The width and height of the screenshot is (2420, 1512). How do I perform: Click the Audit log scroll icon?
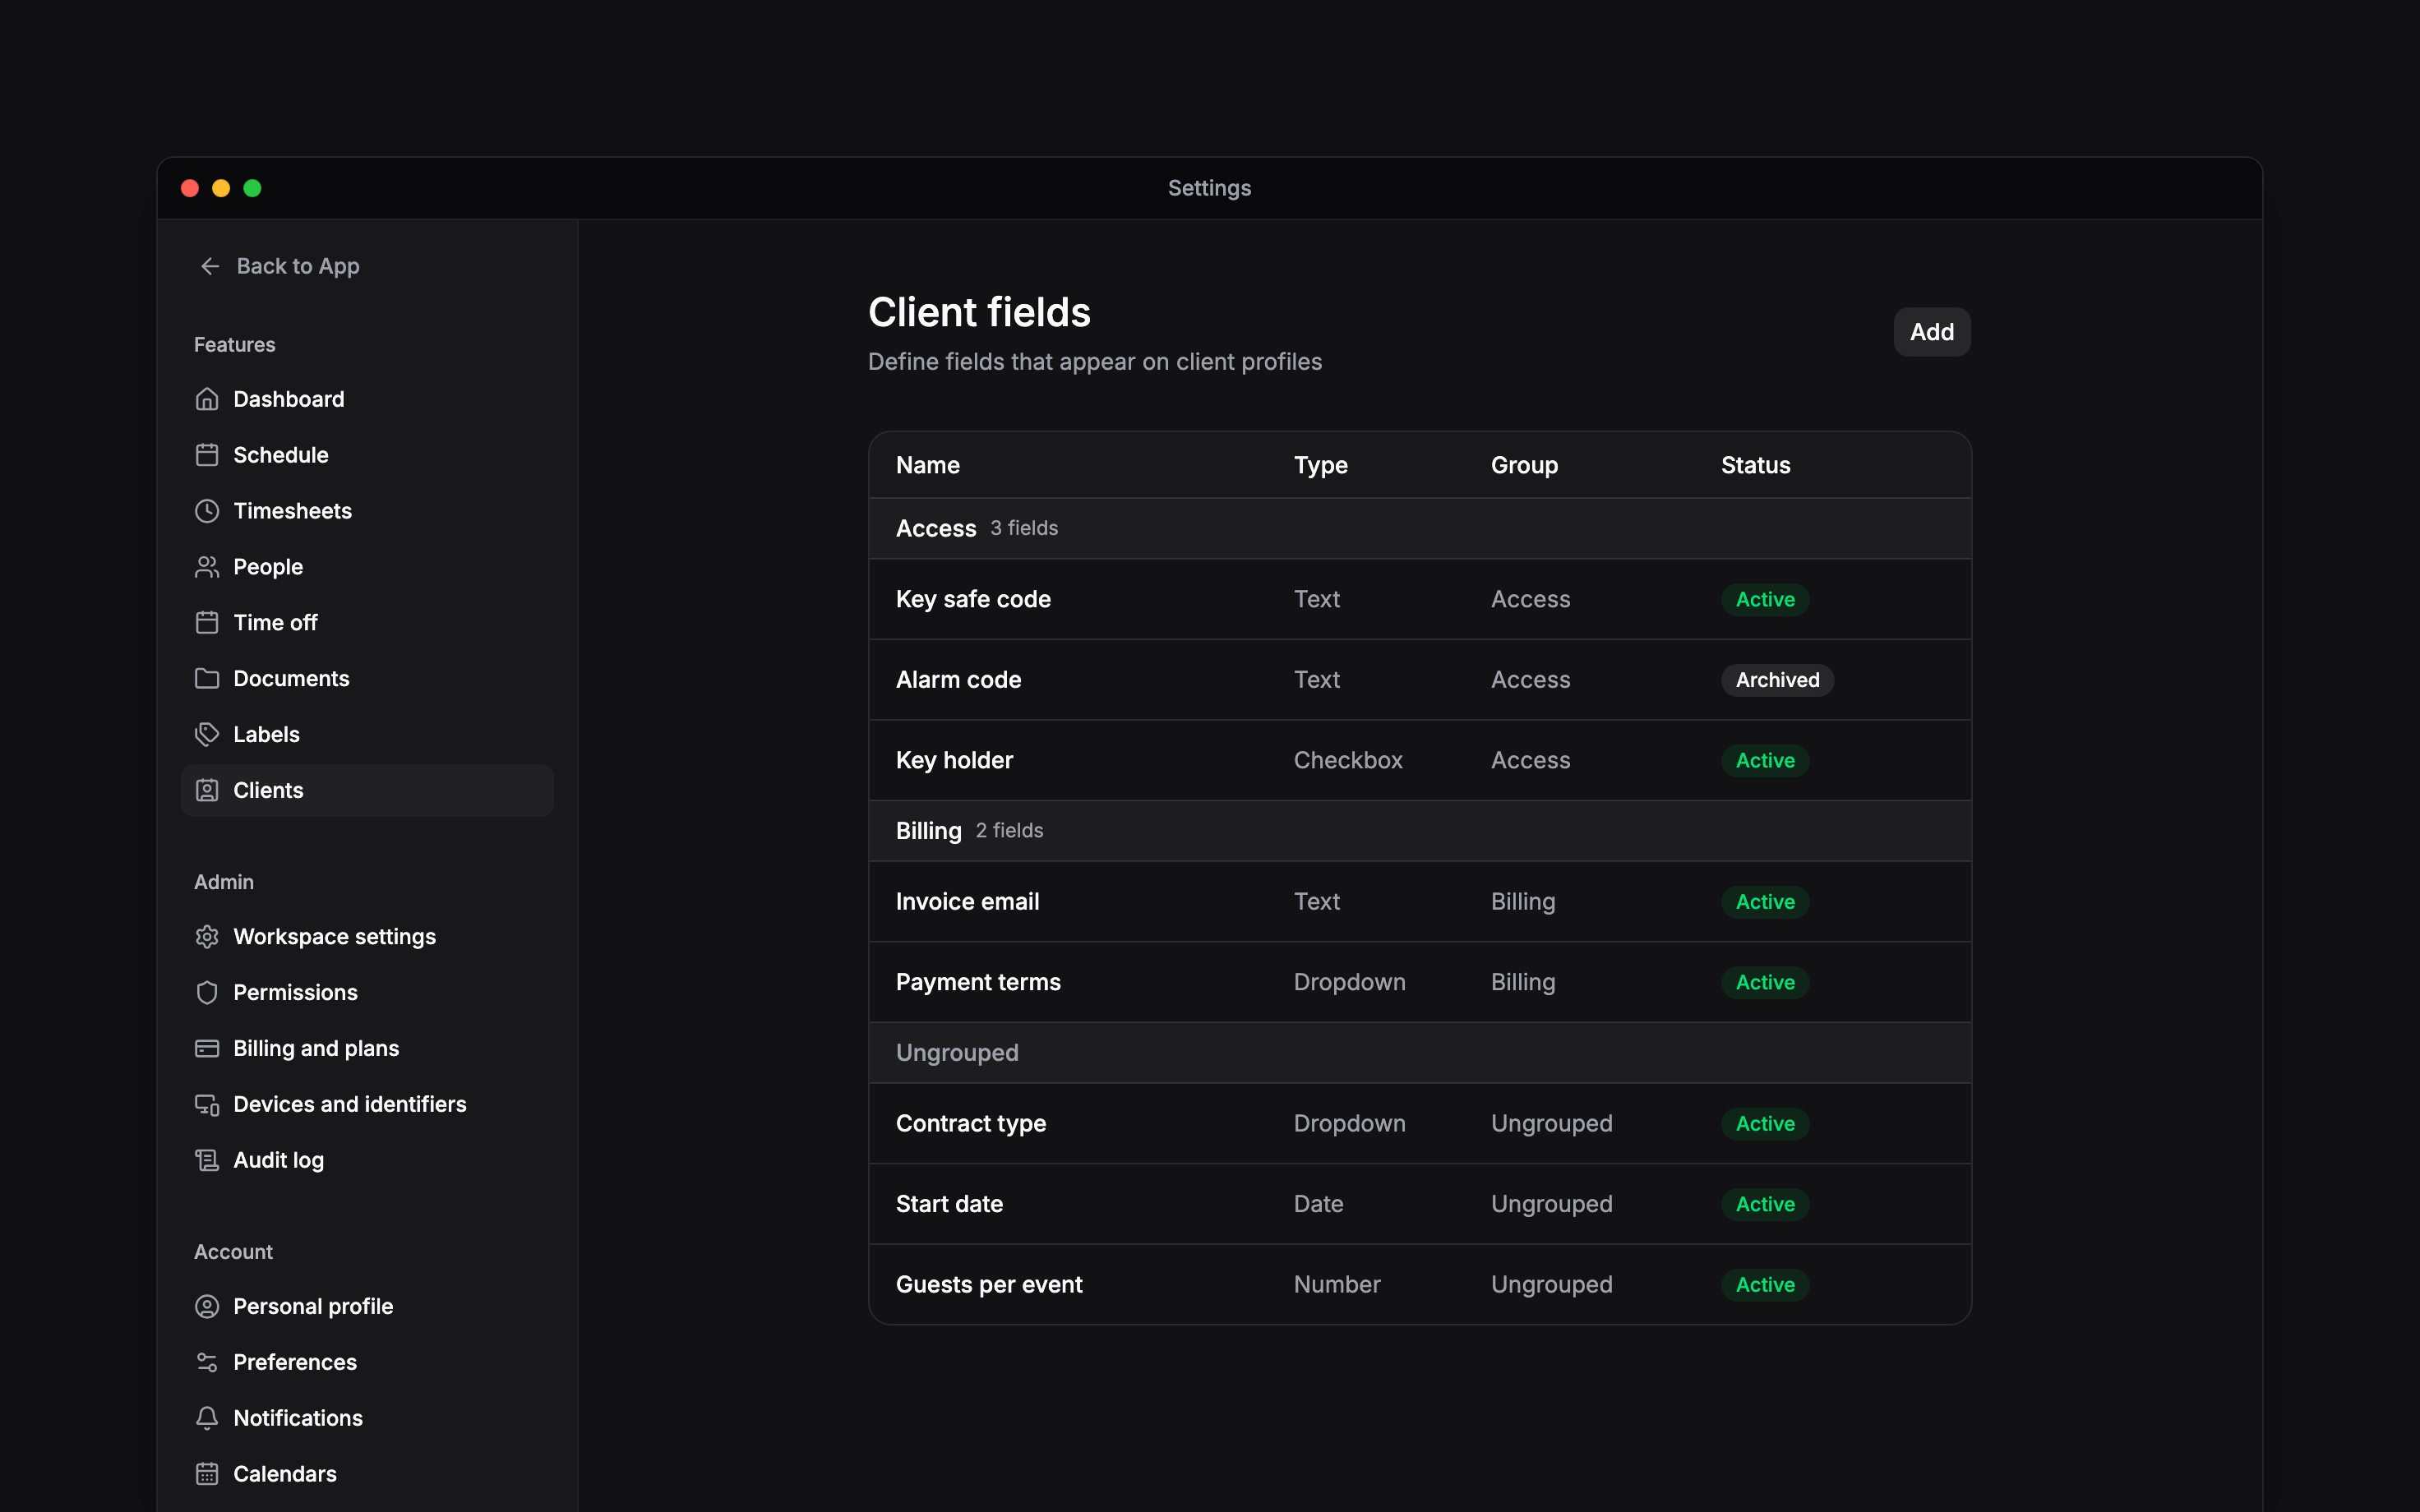(x=207, y=1161)
